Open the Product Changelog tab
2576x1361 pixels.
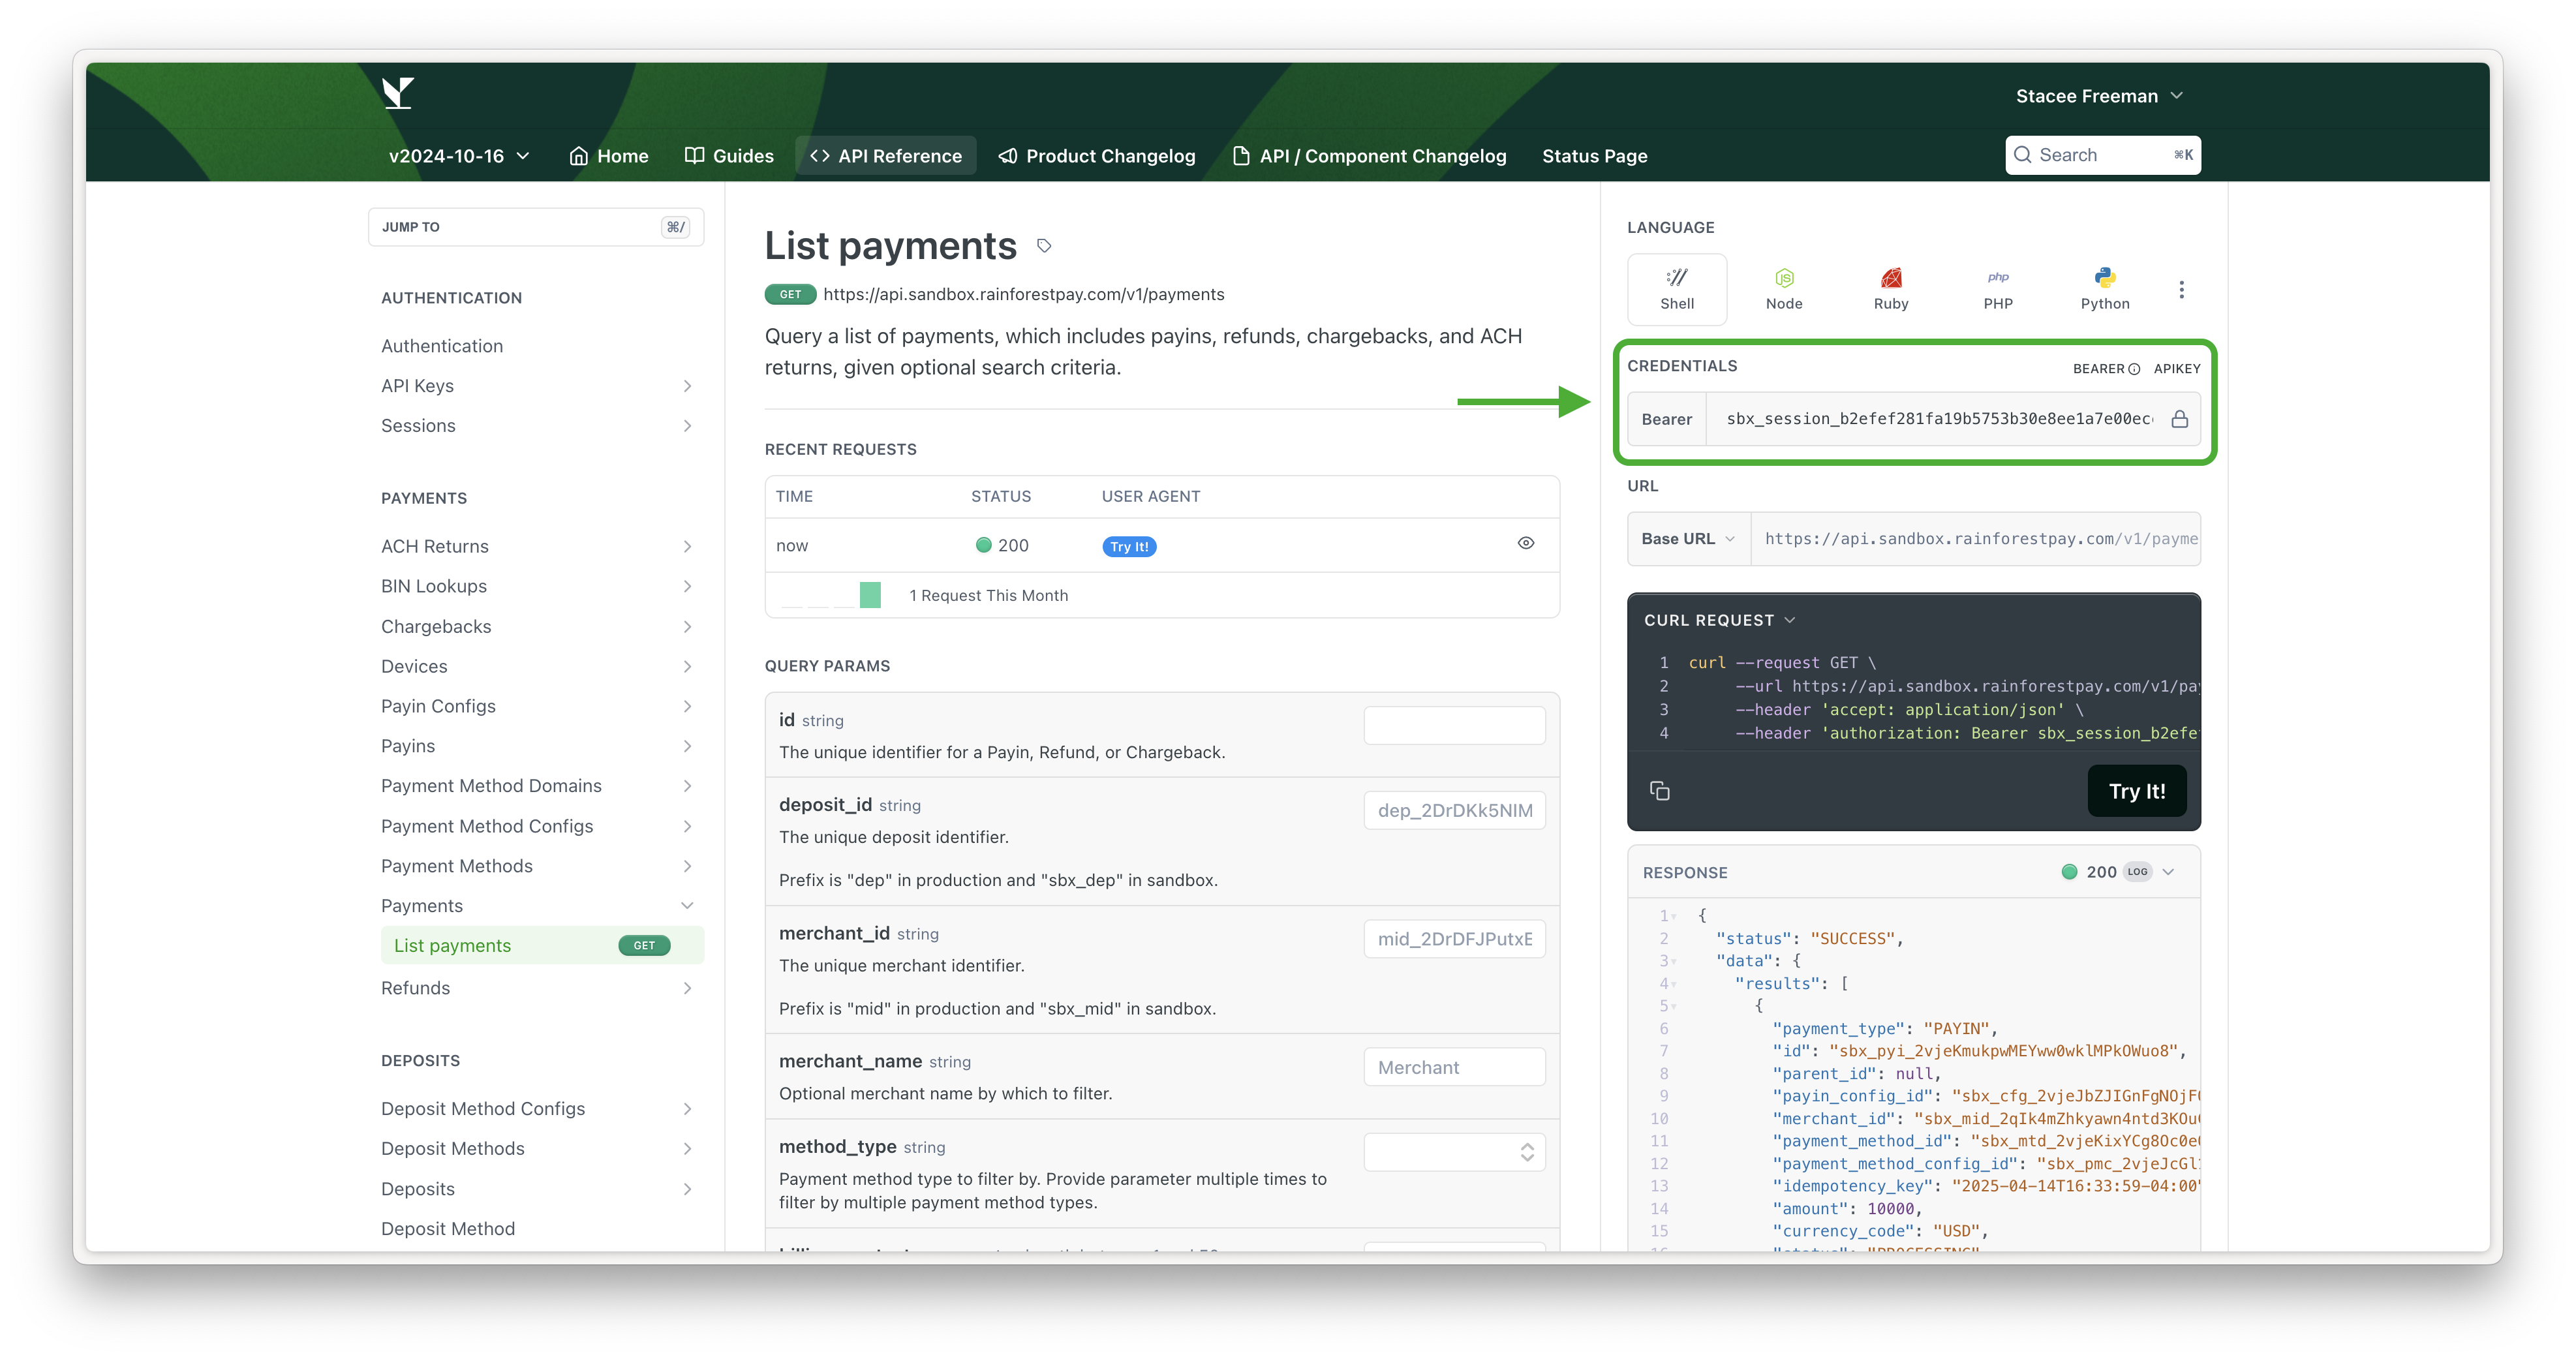click(1097, 156)
